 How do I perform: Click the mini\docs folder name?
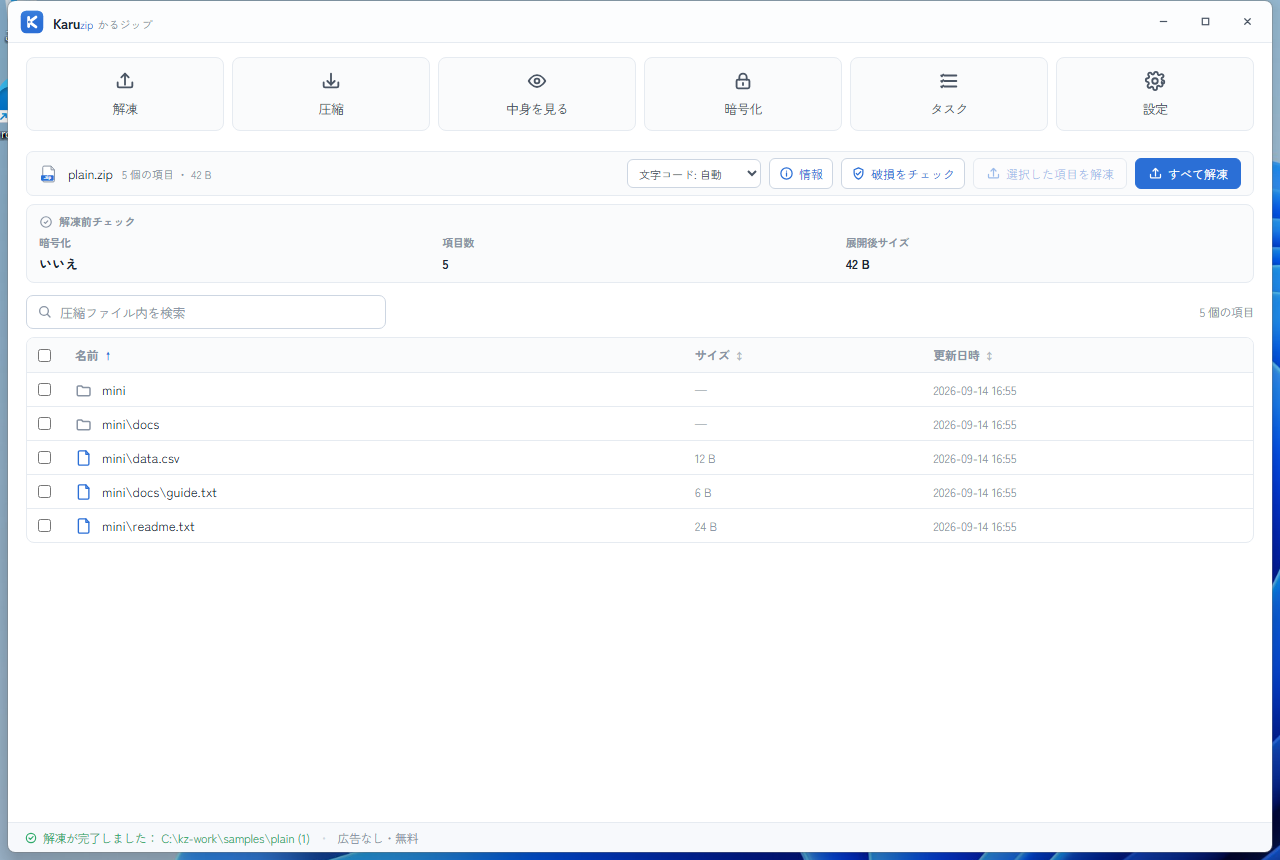[x=130, y=425]
